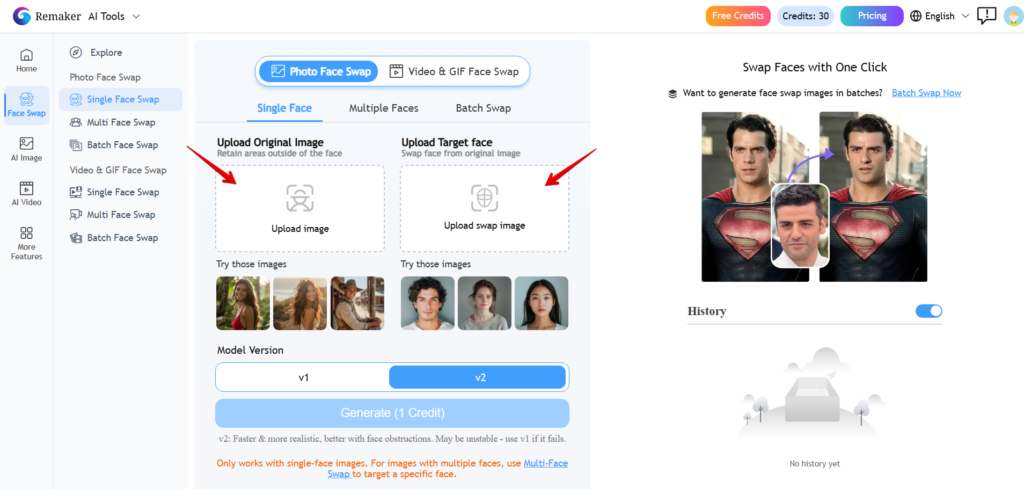Open the AI Video sidebar icon
The image size is (1024, 489).
[x=27, y=188]
